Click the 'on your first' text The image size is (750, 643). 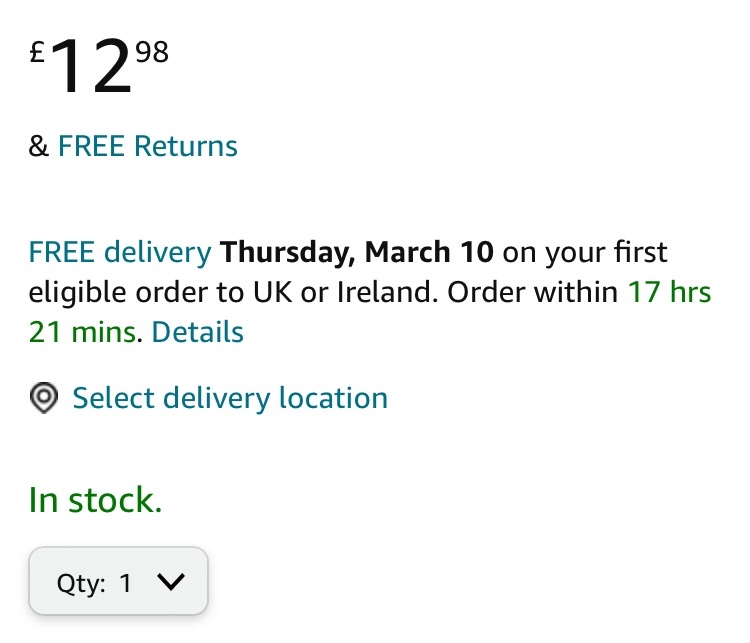pos(584,251)
